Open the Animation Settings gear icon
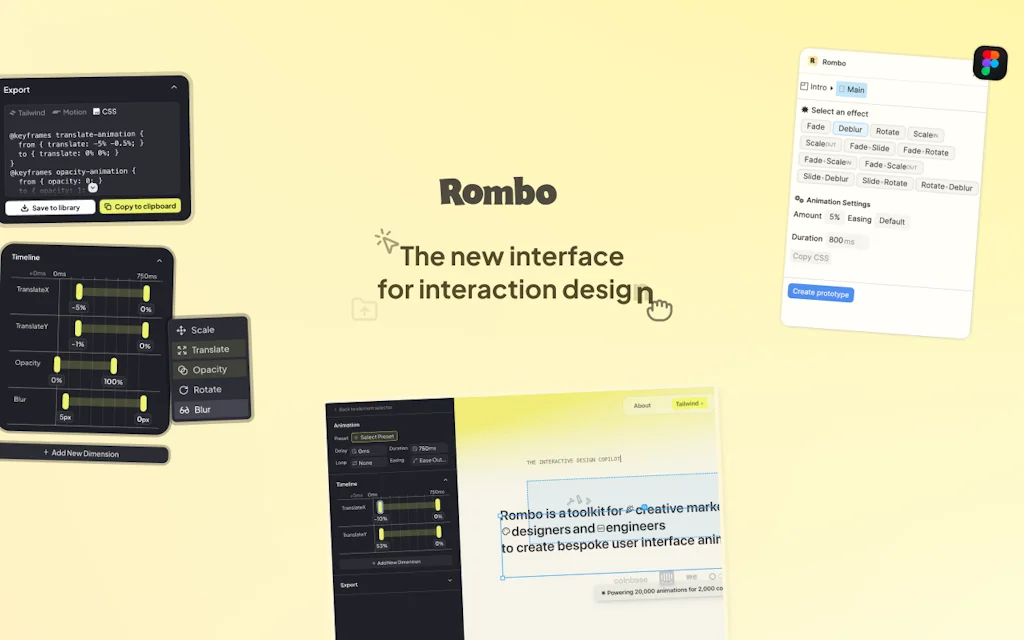Viewport: 1024px width, 640px height. pyautogui.click(x=798, y=202)
